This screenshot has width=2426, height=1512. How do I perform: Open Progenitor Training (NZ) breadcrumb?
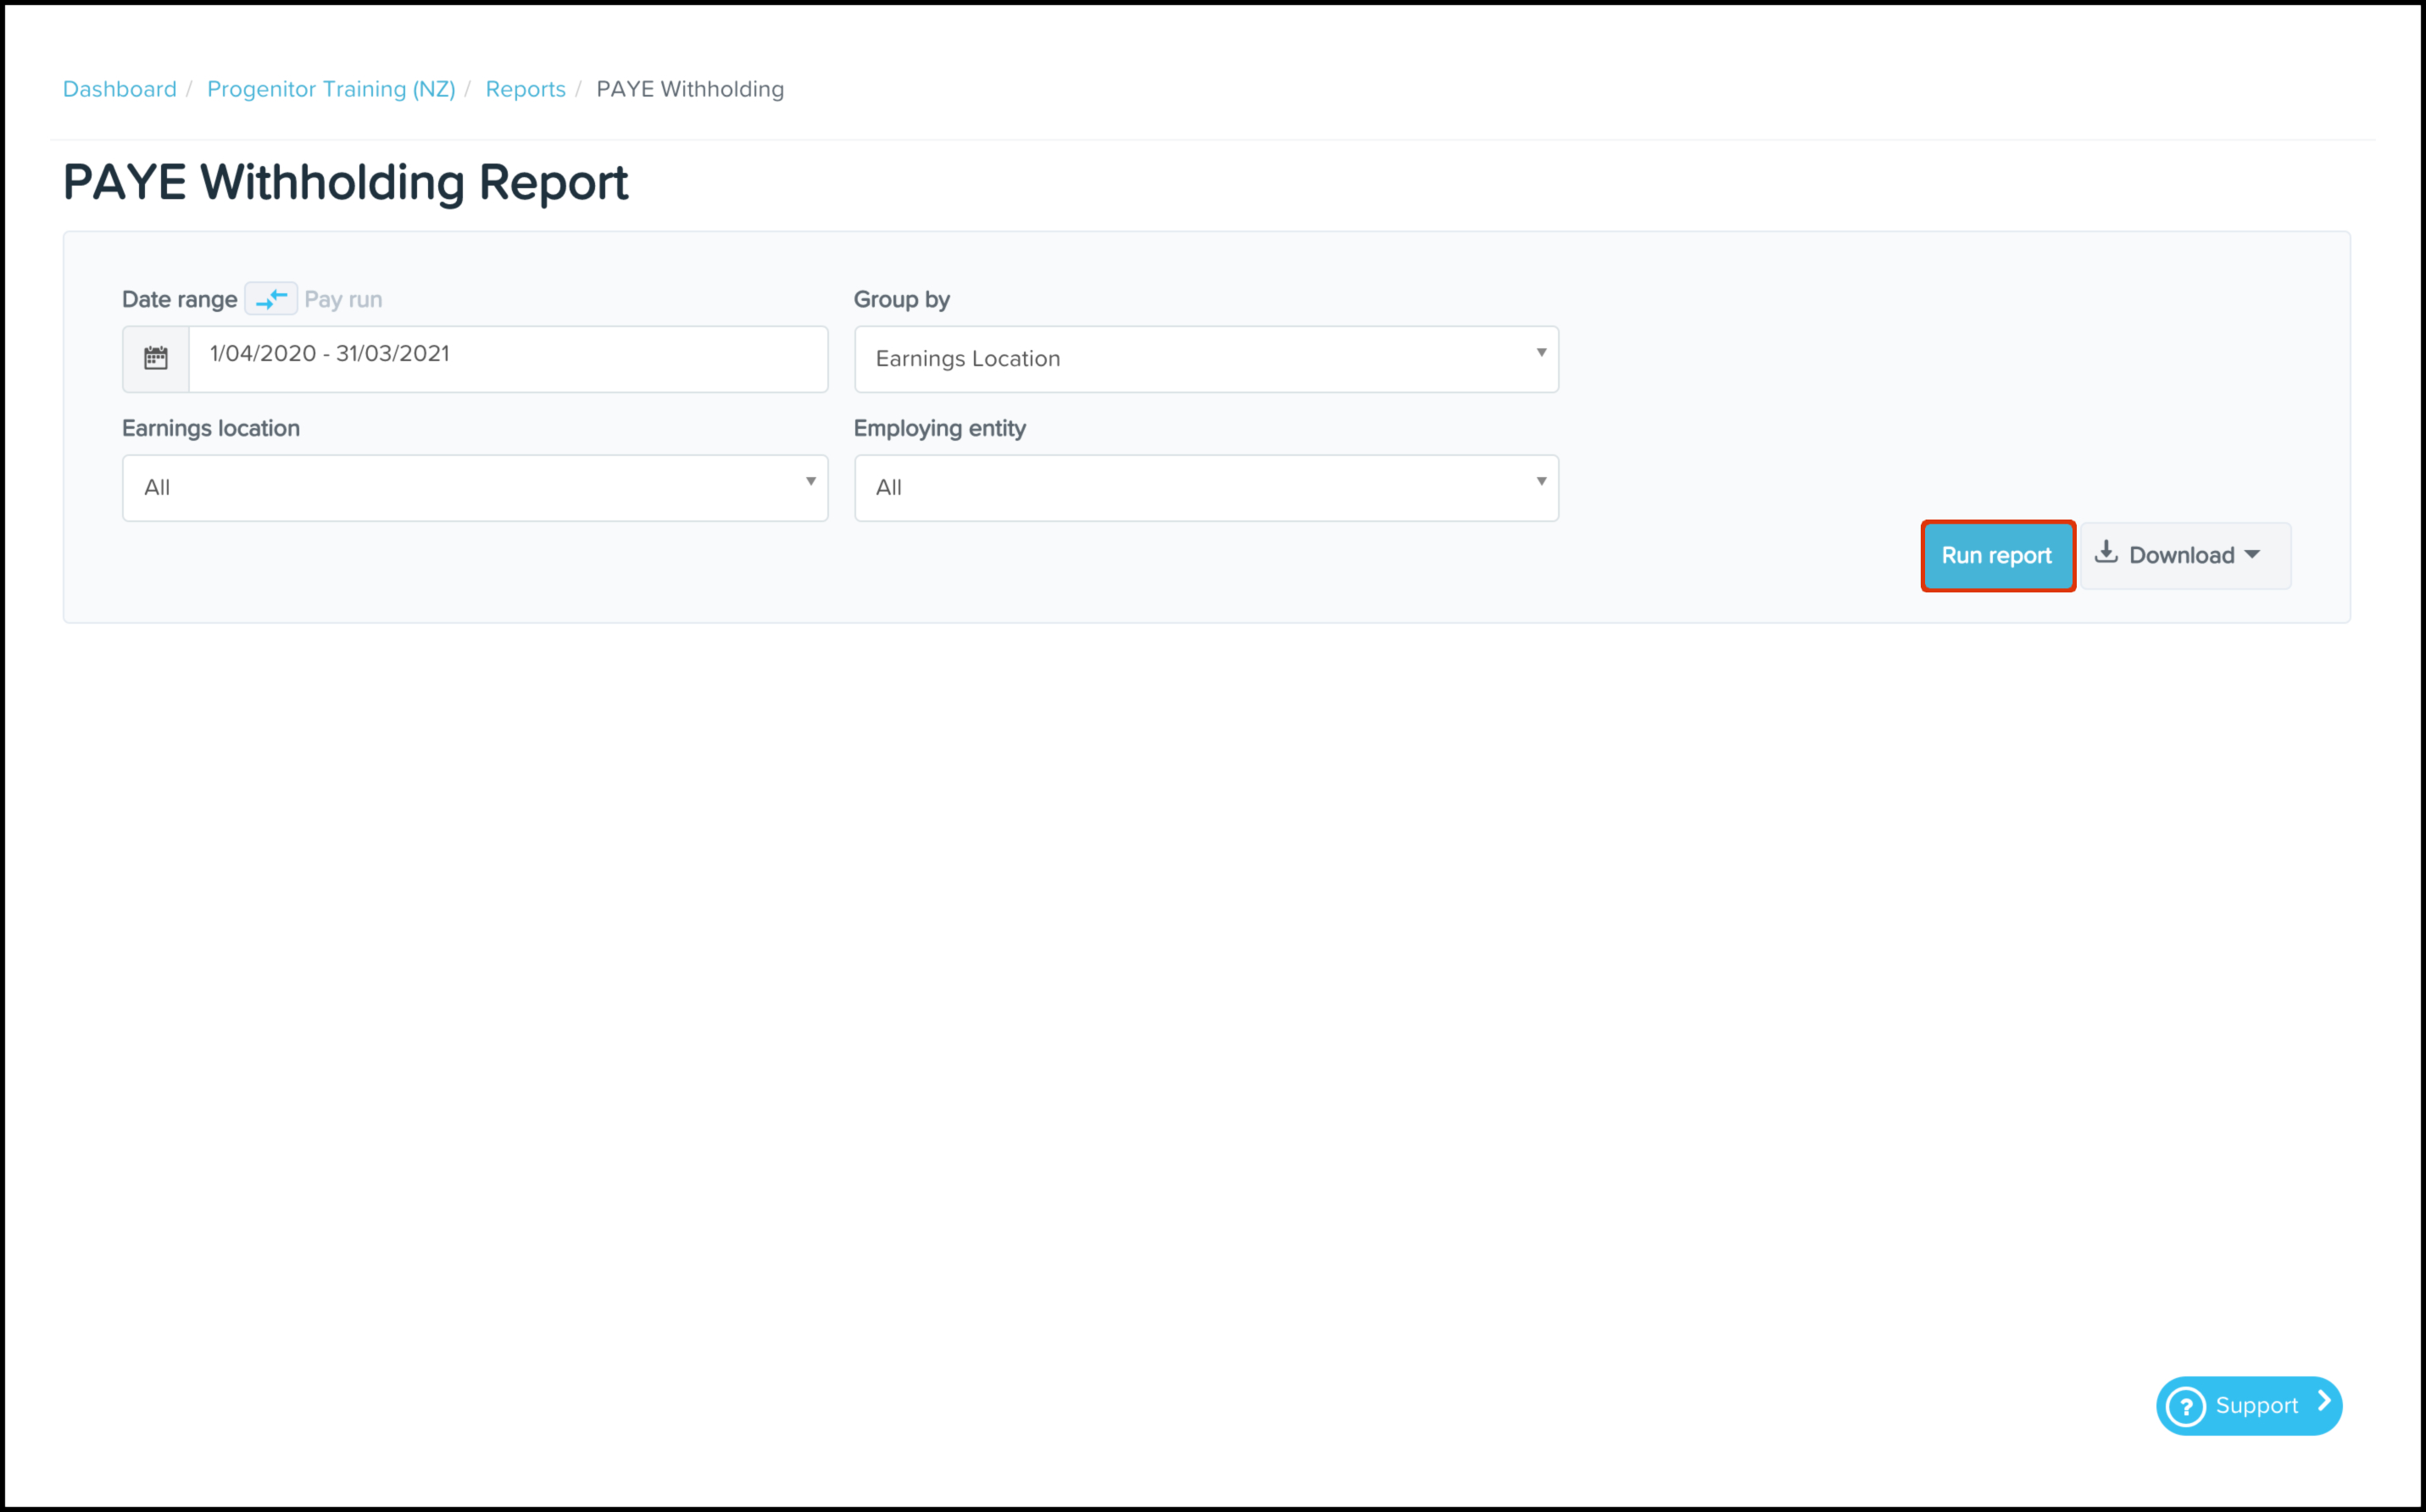point(331,89)
